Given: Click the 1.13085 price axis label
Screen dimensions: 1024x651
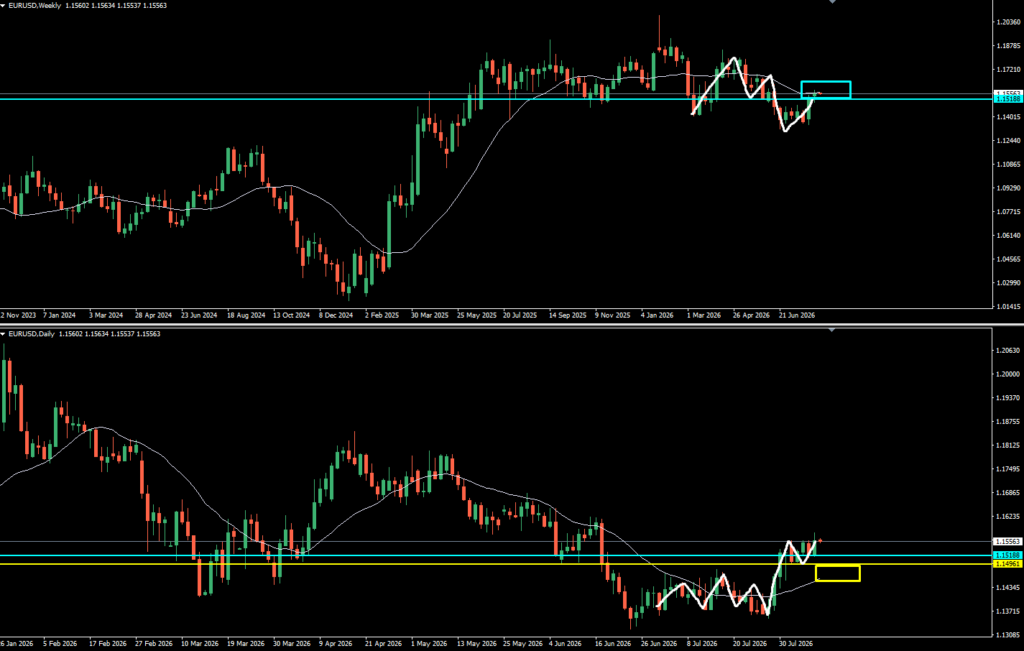Looking at the screenshot, I should pos(1008,635).
